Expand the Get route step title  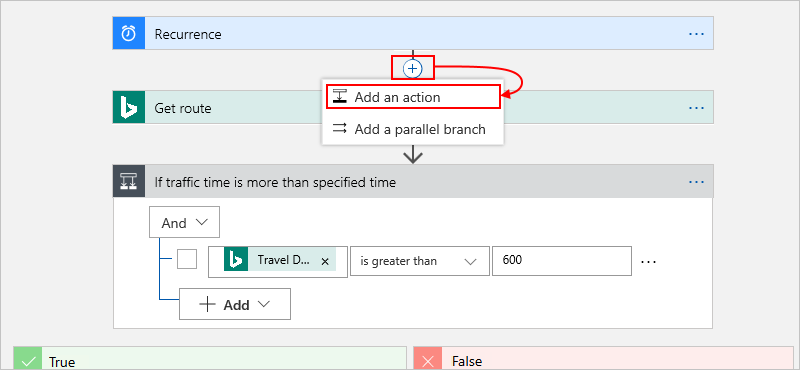[183, 108]
